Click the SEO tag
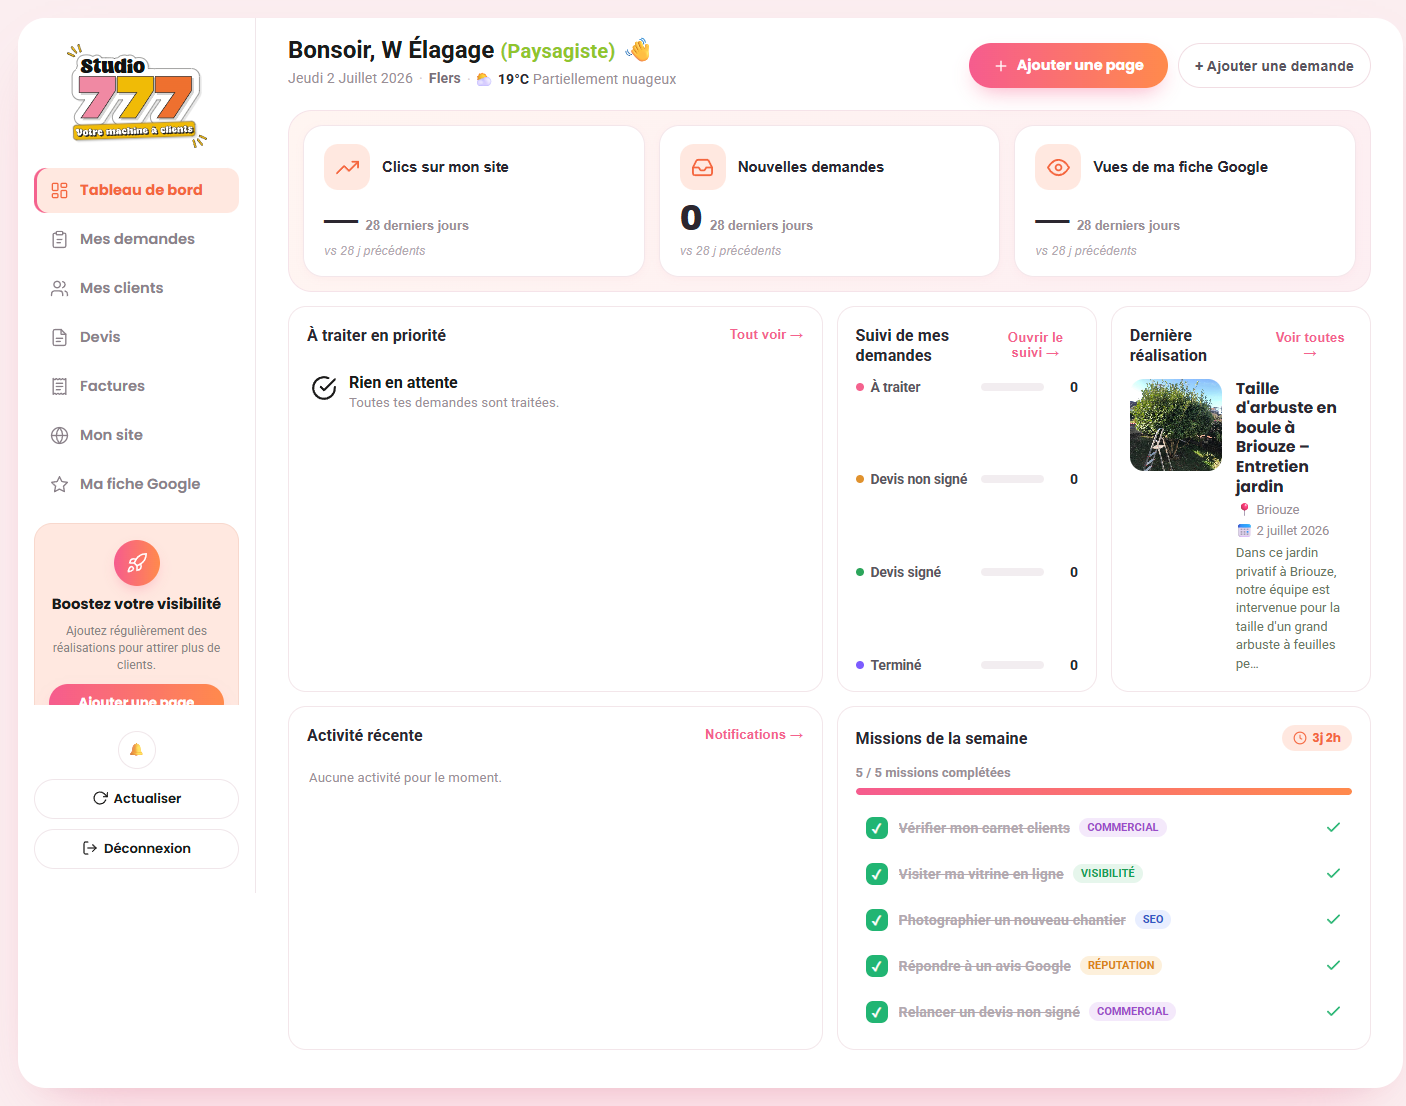The width and height of the screenshot is (1406, 1106). [x=1153, y=919]
